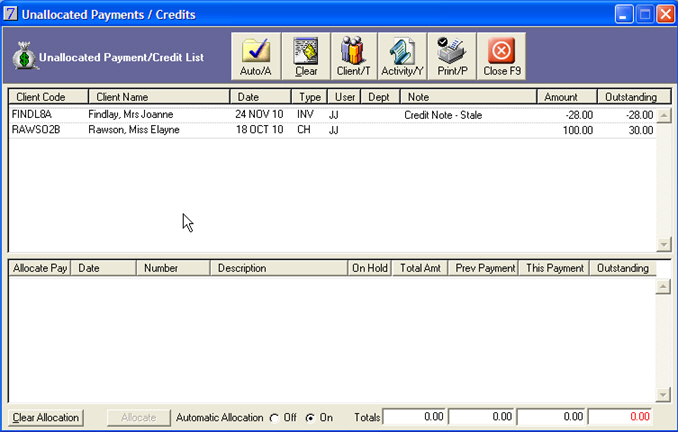
Task: Click the money bag icon beside list title
Action: coord(25,56)
